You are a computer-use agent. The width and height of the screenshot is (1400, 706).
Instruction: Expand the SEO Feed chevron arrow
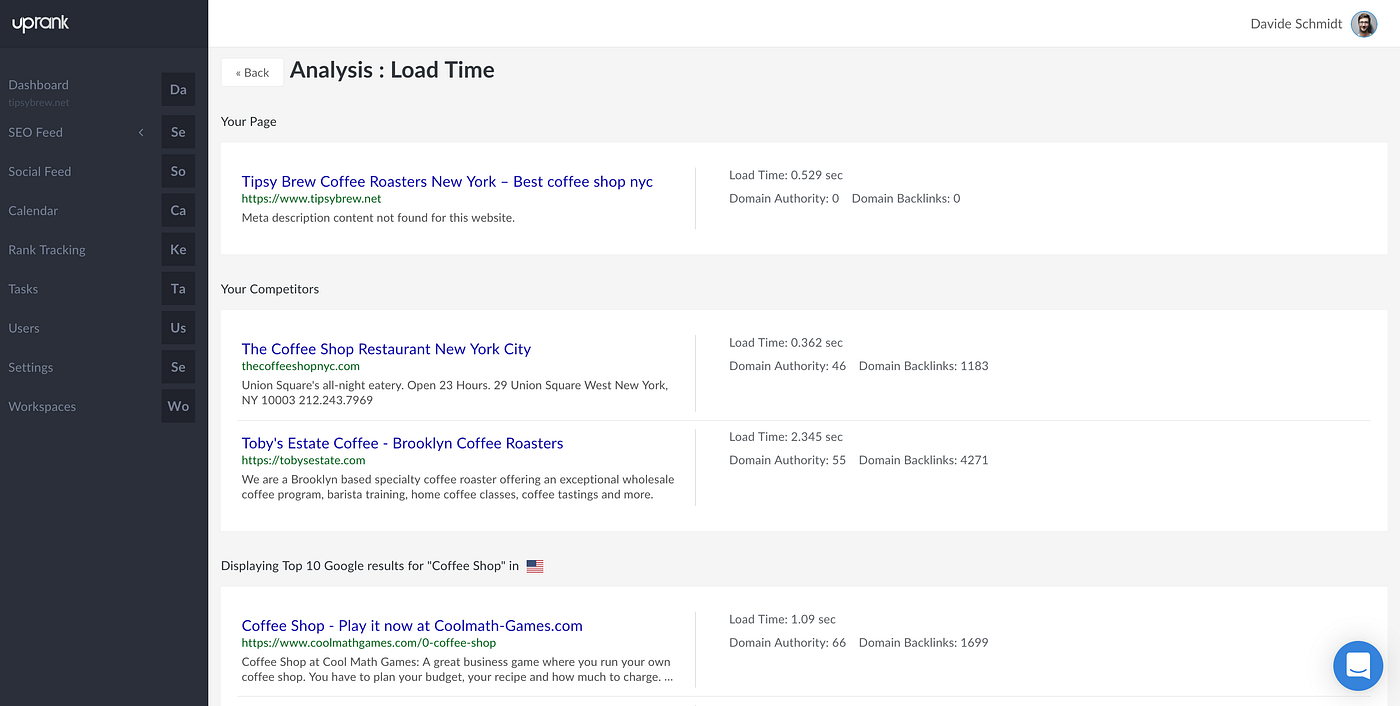coord(141,132)
